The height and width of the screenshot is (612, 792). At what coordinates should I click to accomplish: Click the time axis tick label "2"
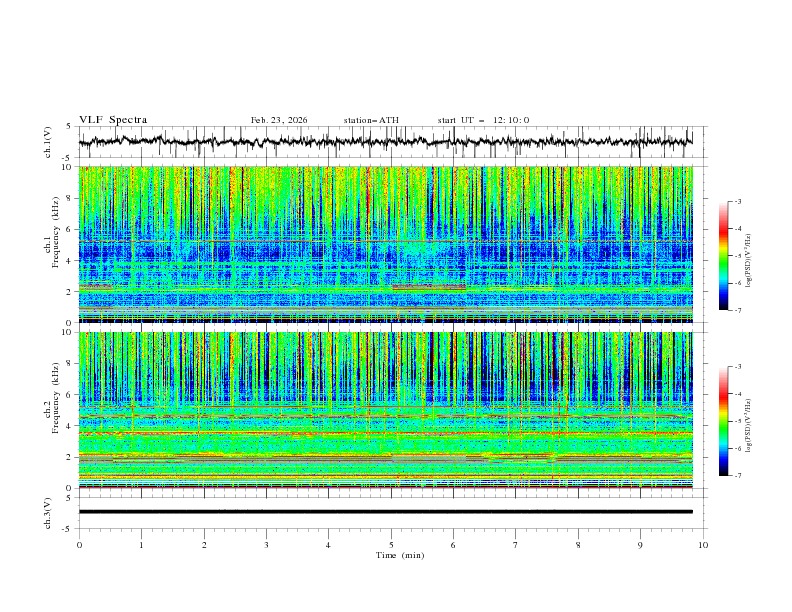click(x=204, y=545)
